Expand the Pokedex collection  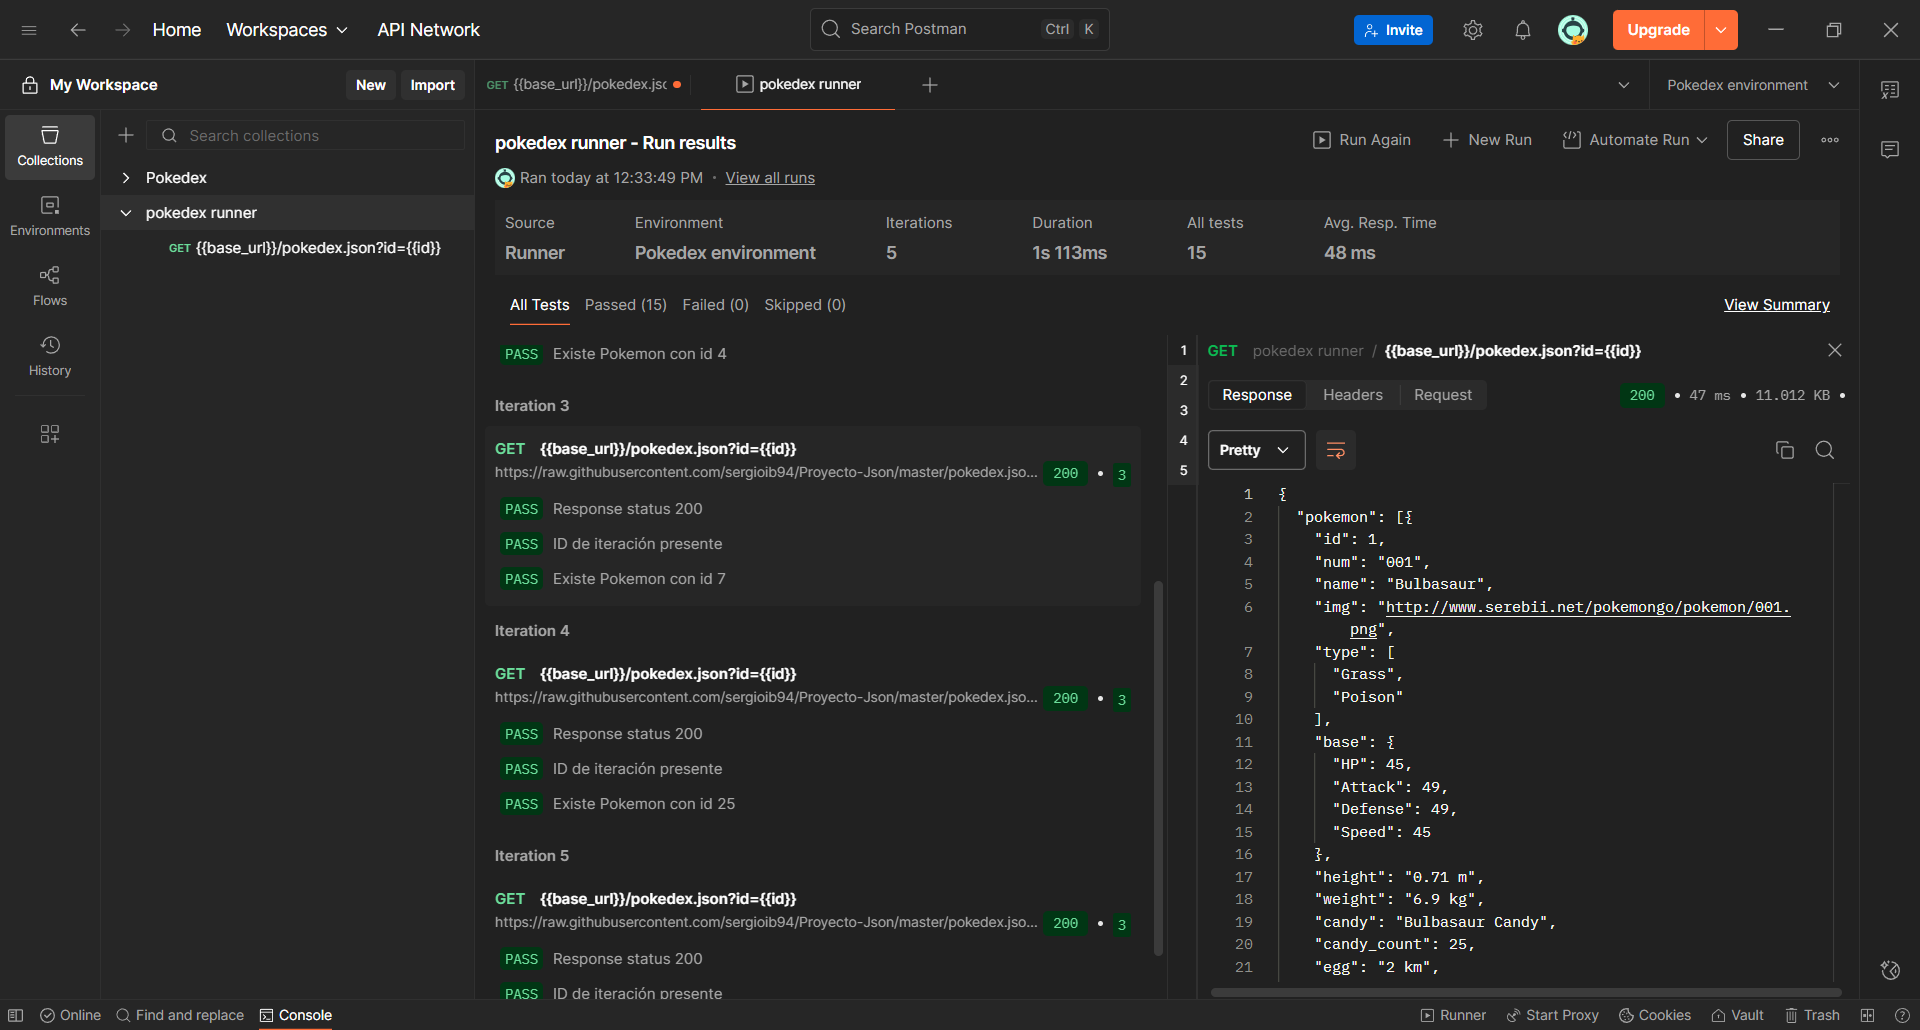coord(126,178)
